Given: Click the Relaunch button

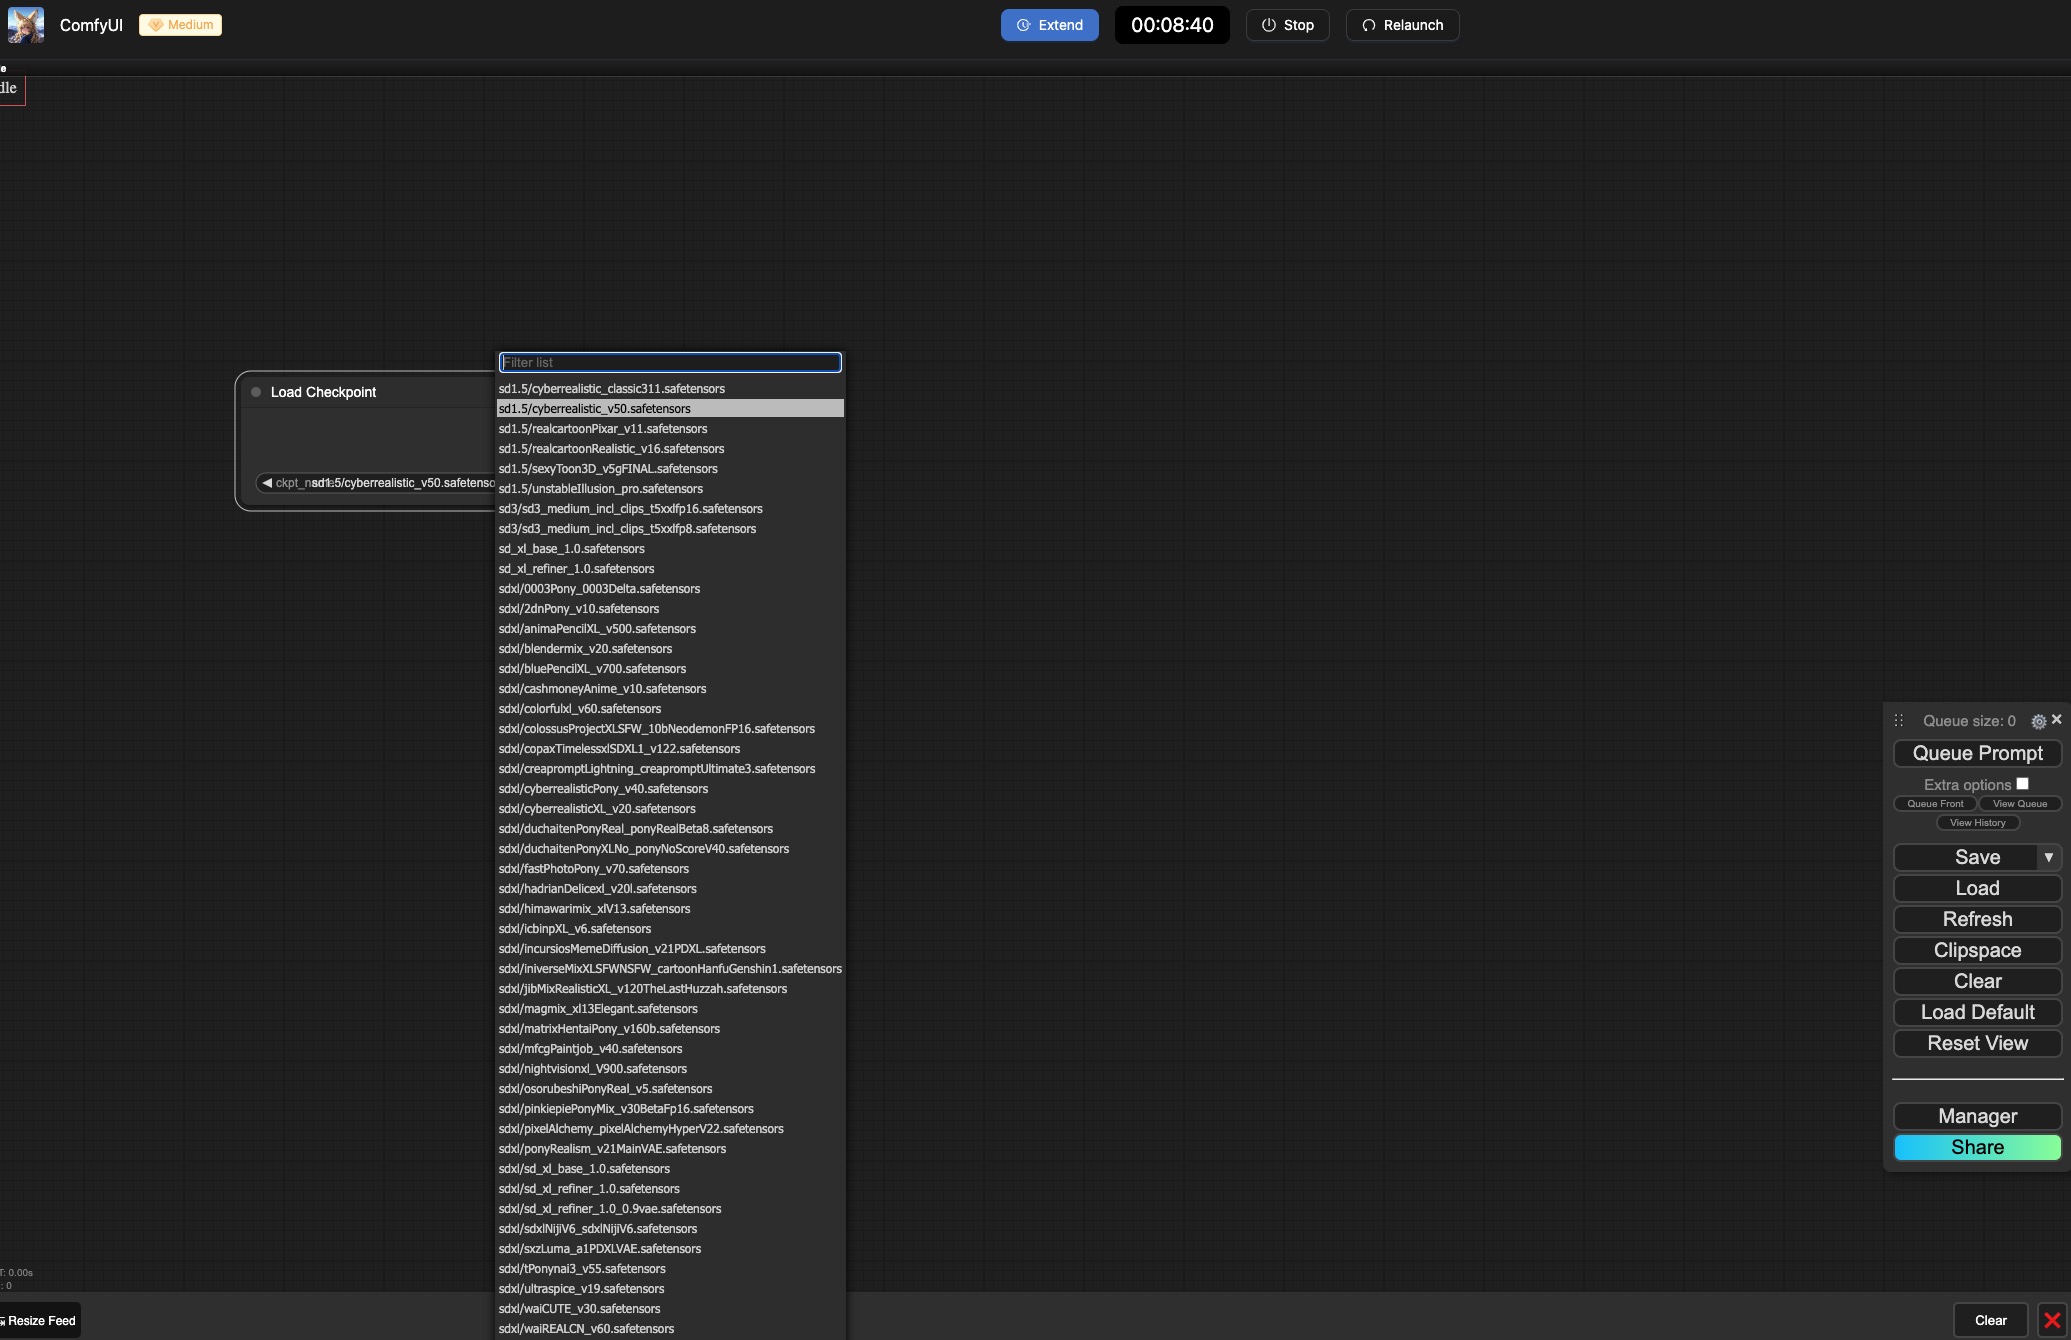Looking at the screenshot, I should pyautogui.click(x=1402, y=25).
